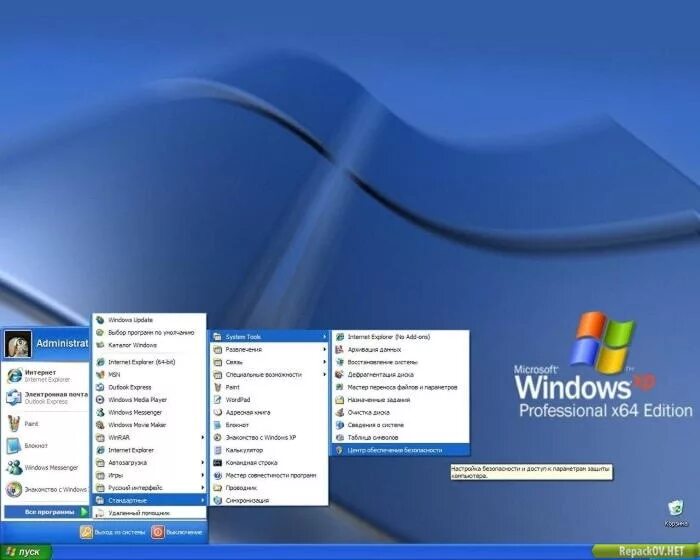Open Адресная книга
This screenshot has width=700, height=560.
(x=269, y=412)
